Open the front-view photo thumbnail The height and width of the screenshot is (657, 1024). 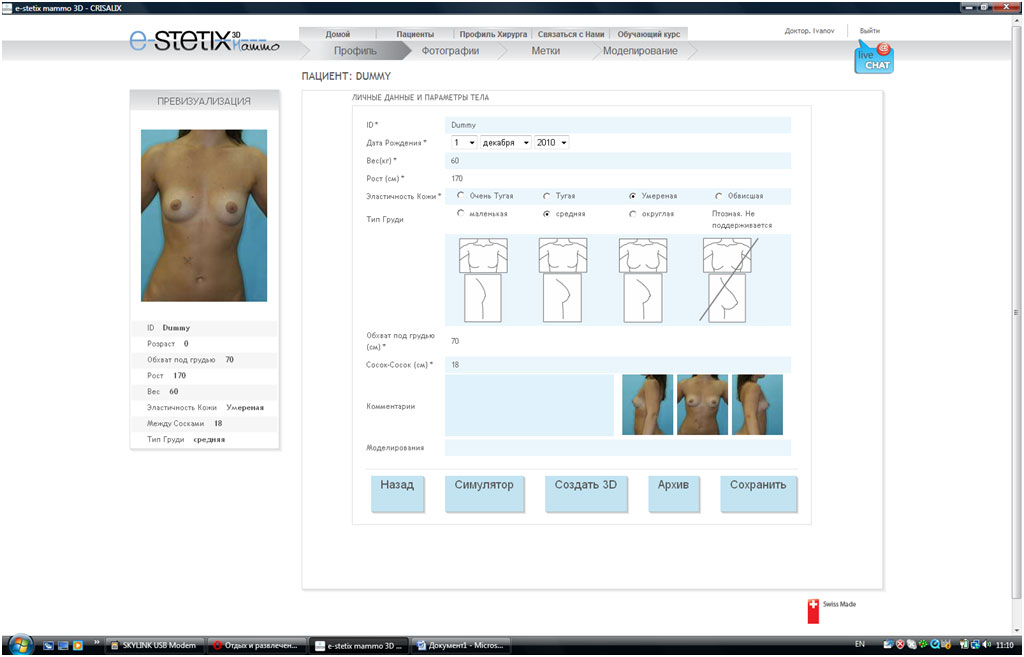tap(702, 404)
